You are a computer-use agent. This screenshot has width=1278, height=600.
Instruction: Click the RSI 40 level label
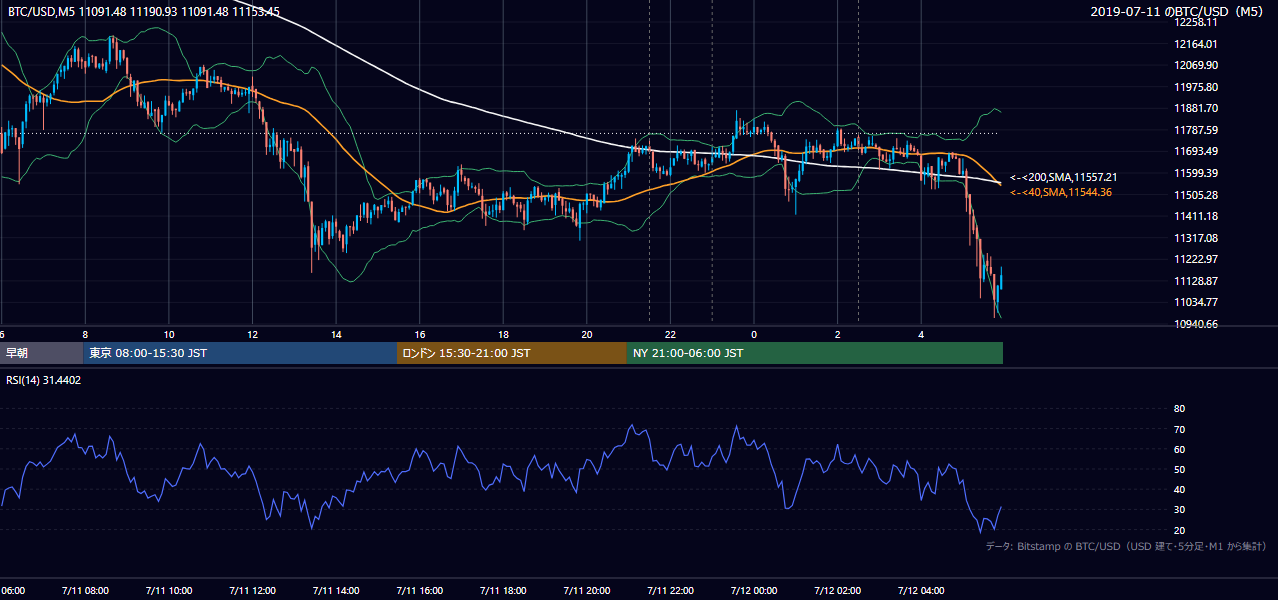[1179, 489]
